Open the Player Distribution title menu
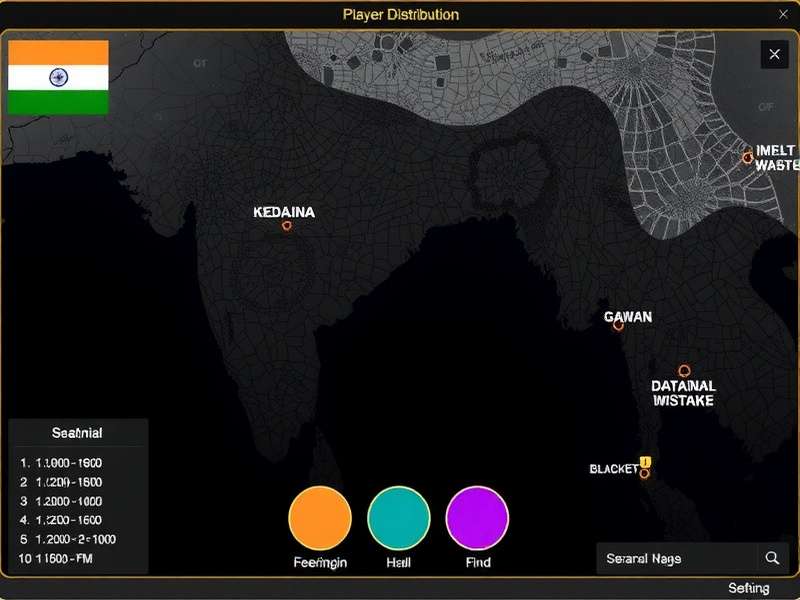 (x=399, y=15)
